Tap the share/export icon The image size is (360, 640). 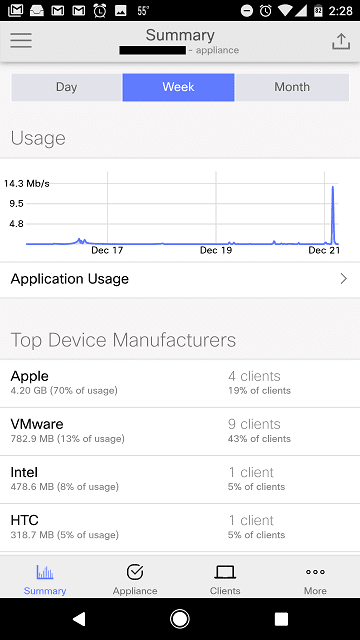click(x=341, y=42)
